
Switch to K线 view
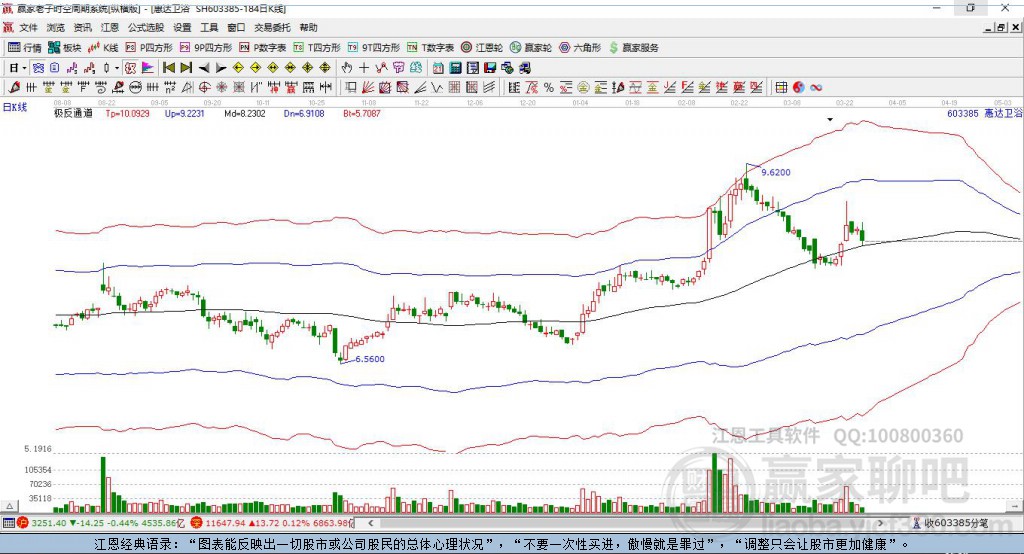103,48
